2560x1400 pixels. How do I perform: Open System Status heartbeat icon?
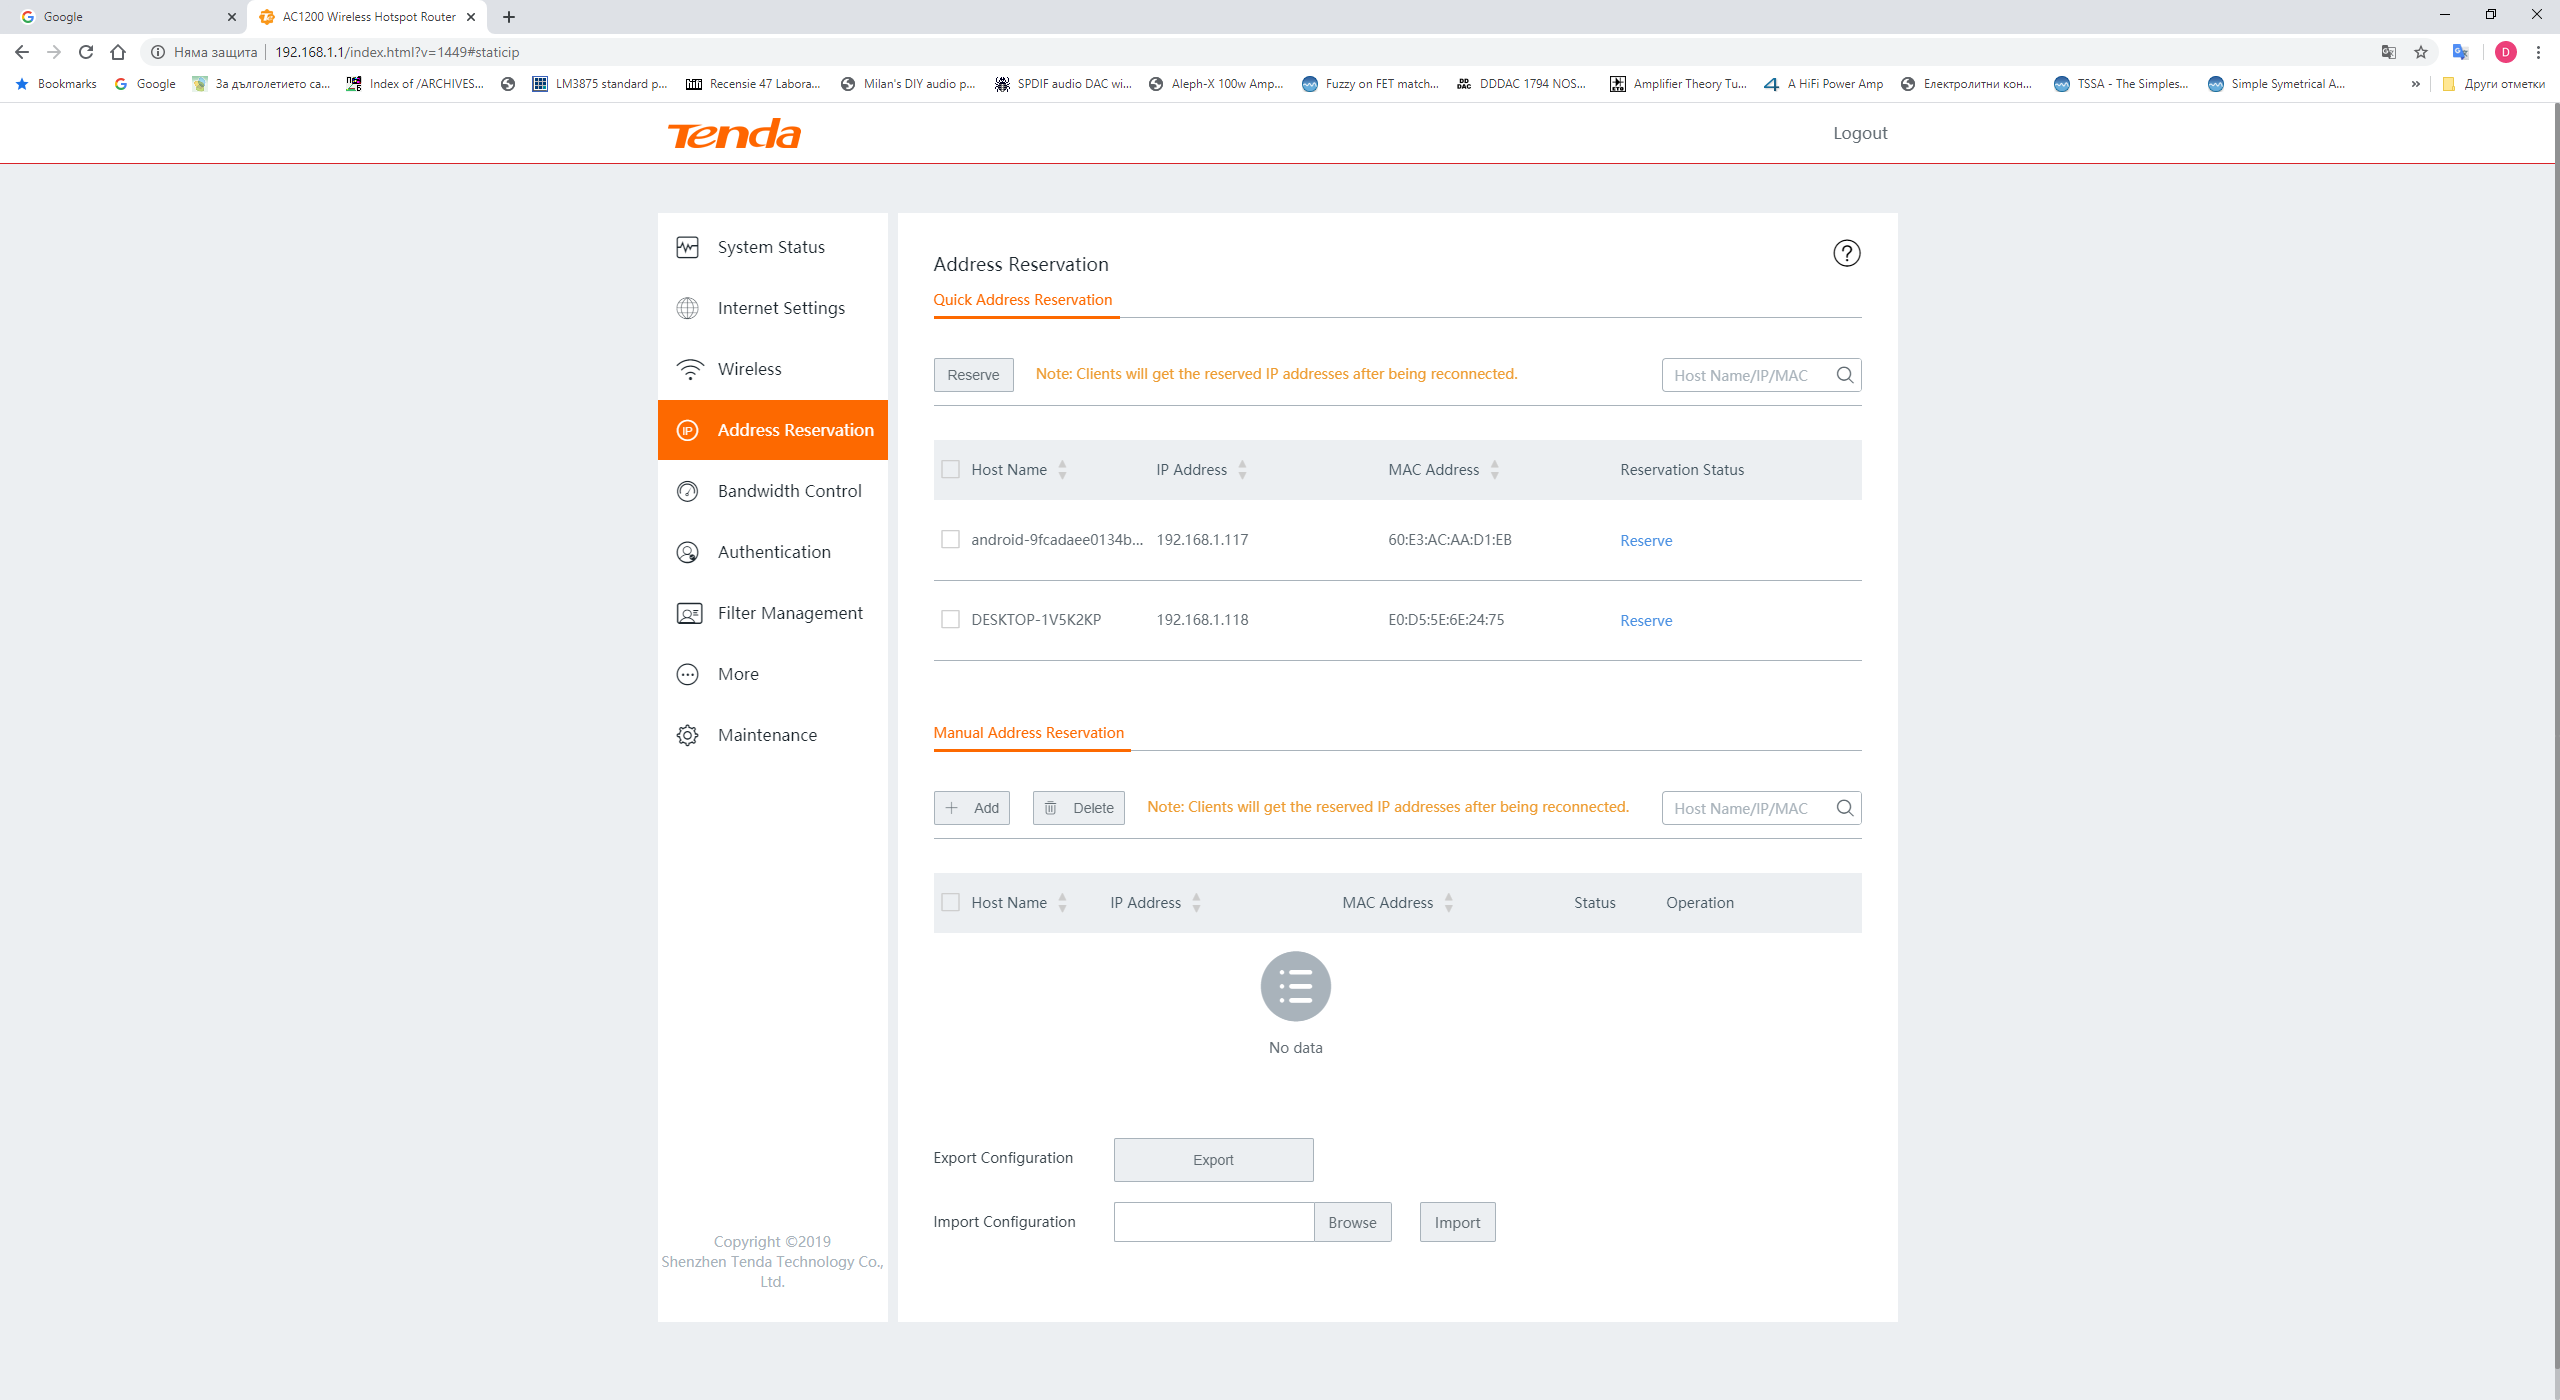pos(687,247)
